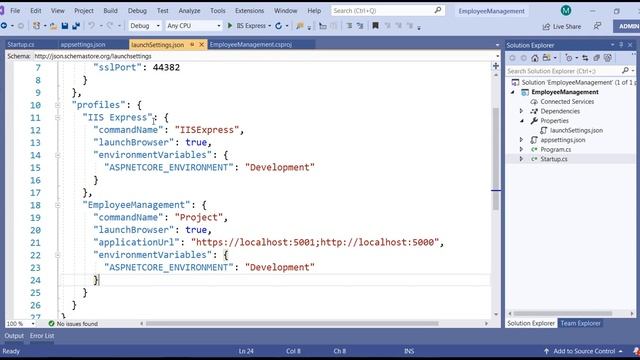The image size is (640, 360).
Task: Click the No issues found indicator
Action: (73, 324)
